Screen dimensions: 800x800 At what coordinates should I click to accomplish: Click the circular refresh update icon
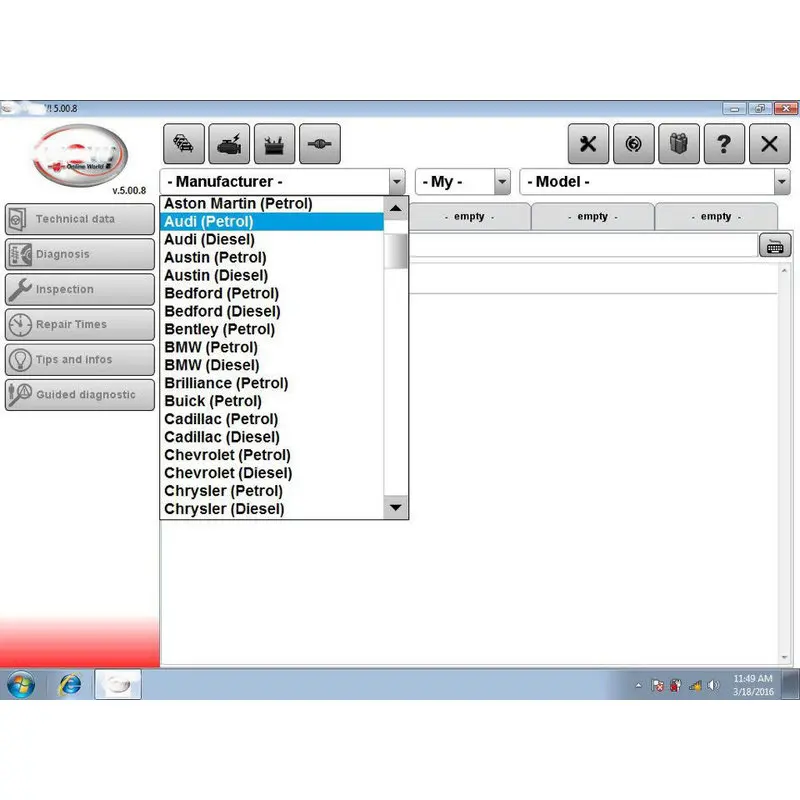(634, 144)
